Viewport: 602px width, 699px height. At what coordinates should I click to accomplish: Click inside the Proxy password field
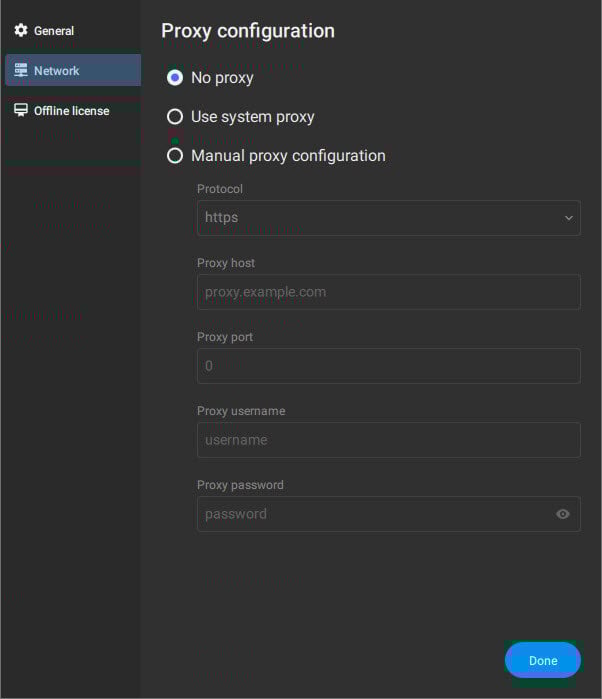click(370, 514)
